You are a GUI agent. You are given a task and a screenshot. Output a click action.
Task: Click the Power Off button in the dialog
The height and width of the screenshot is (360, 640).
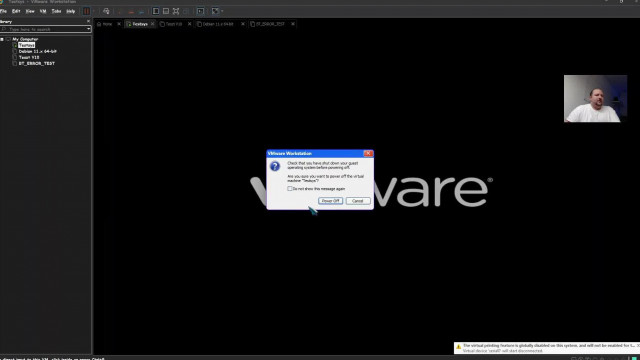330,201
